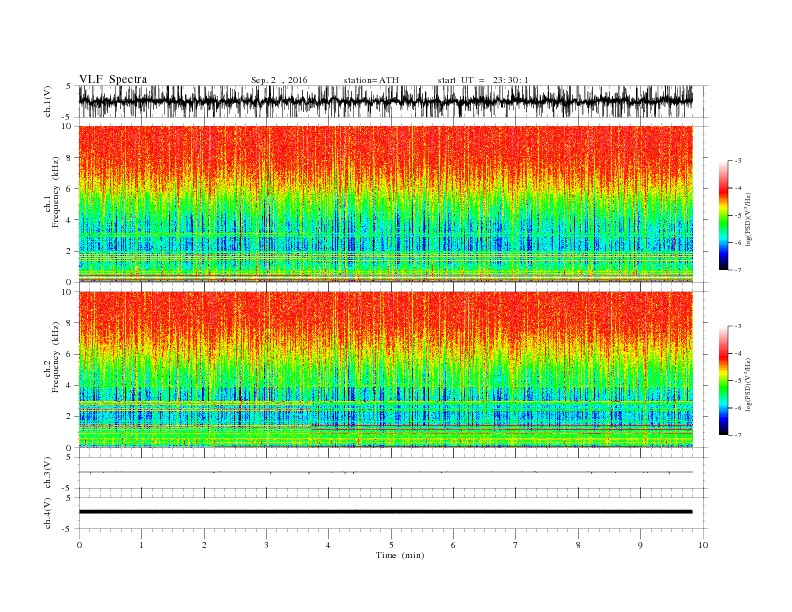
Task: Click the "start UT = 23:30:1" header text
Action: pyautogui.click(x=483, y=80)
